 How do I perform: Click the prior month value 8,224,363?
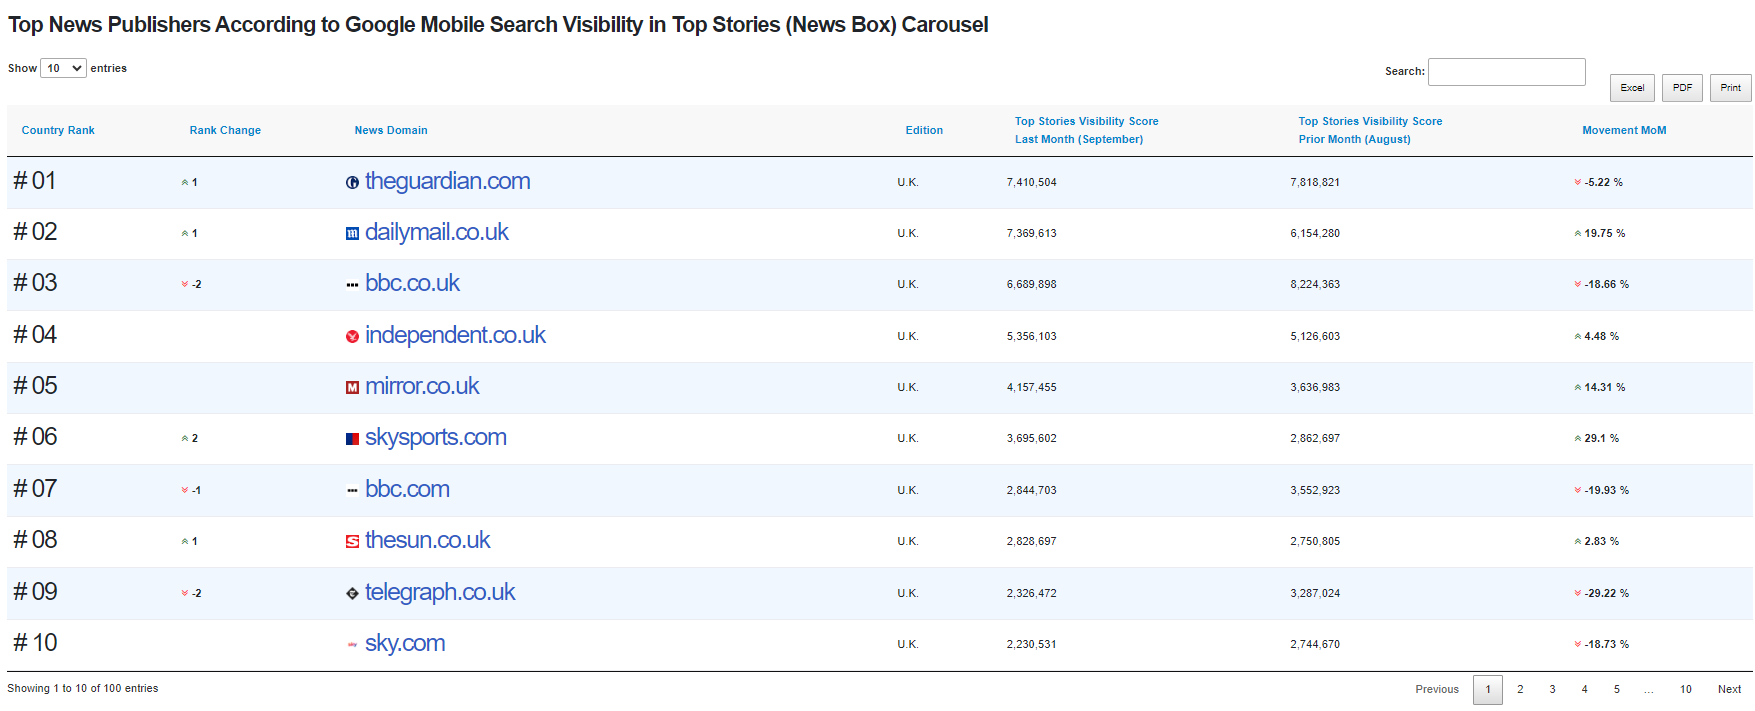tap(1315, 284)
